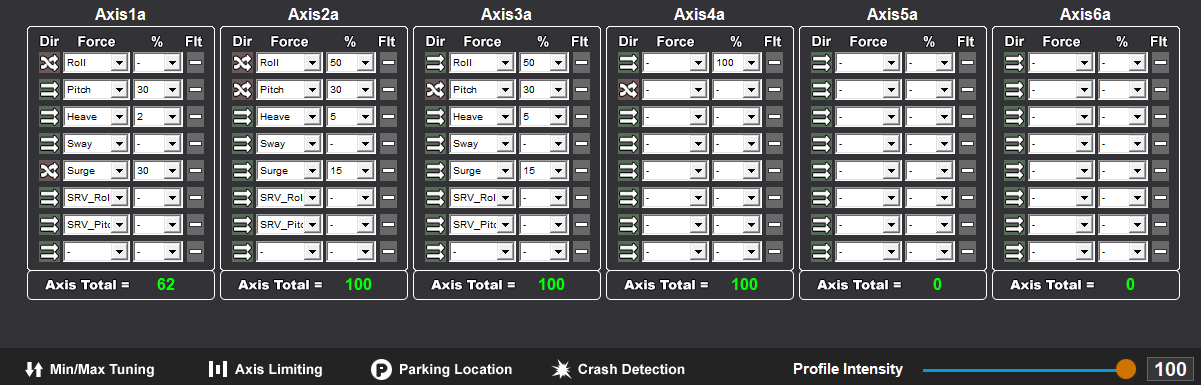
Task: Toggle direction icon for Axis3a Surge row
Action: tap(435, 170)
